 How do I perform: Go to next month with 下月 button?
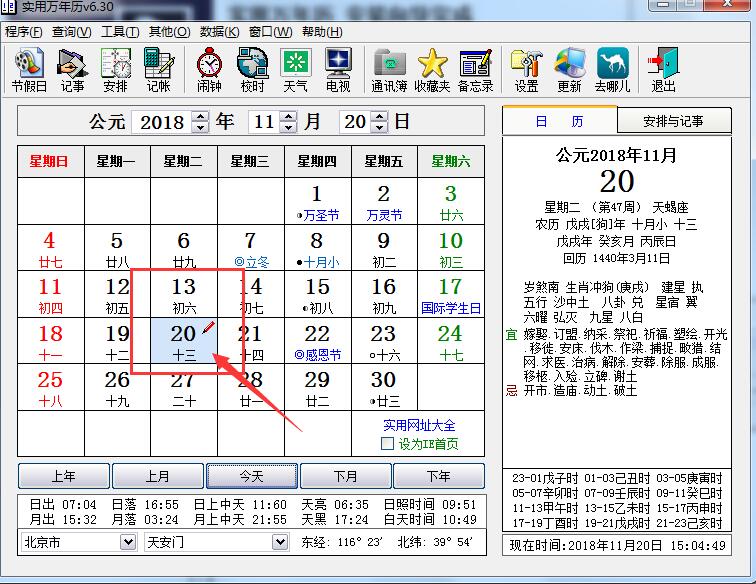pos(346,476)
